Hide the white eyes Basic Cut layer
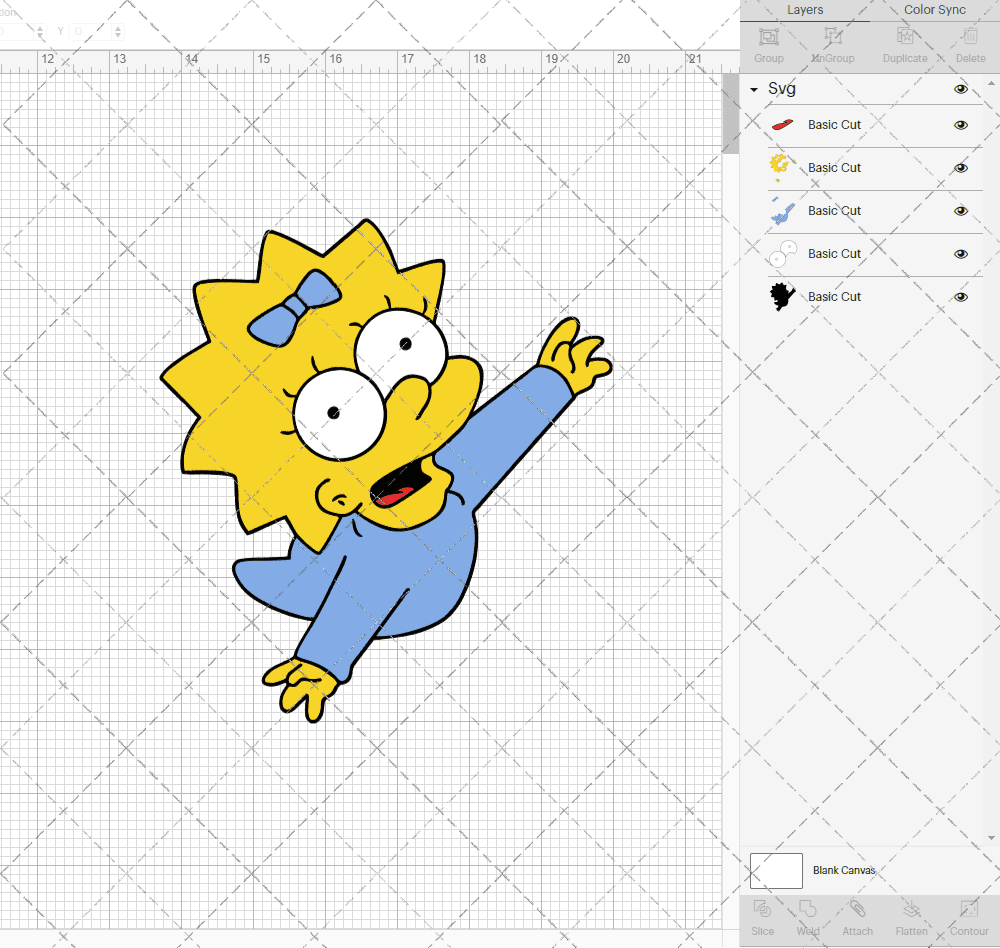The image size is (1000, 948). pos(960,254)
